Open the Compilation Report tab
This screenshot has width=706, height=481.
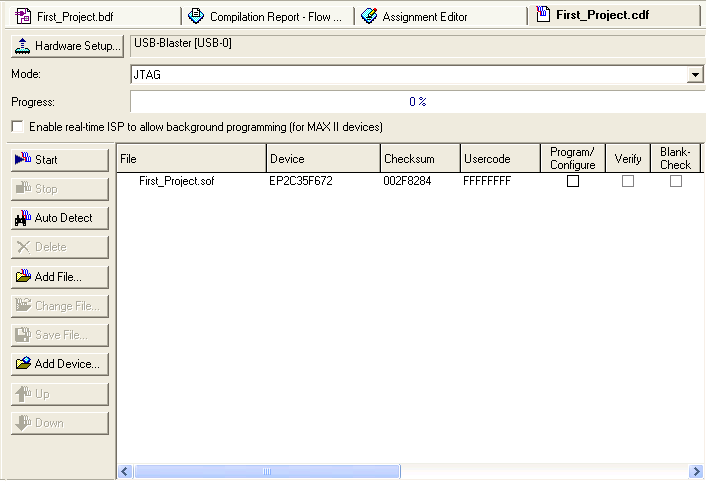[268, 16]
